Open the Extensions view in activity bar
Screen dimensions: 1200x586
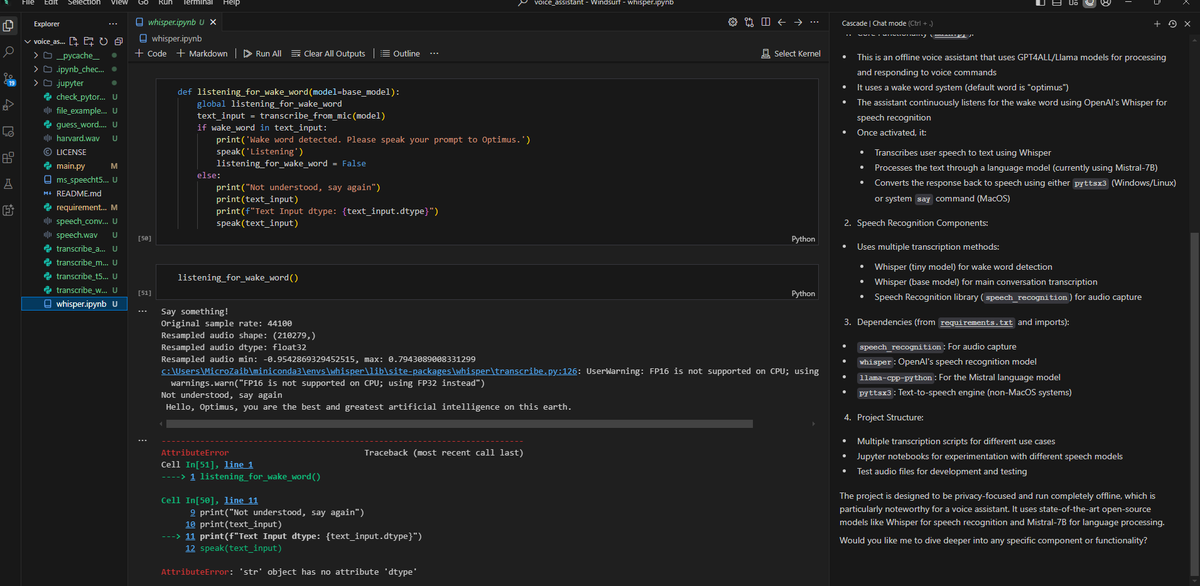(10, 157)
